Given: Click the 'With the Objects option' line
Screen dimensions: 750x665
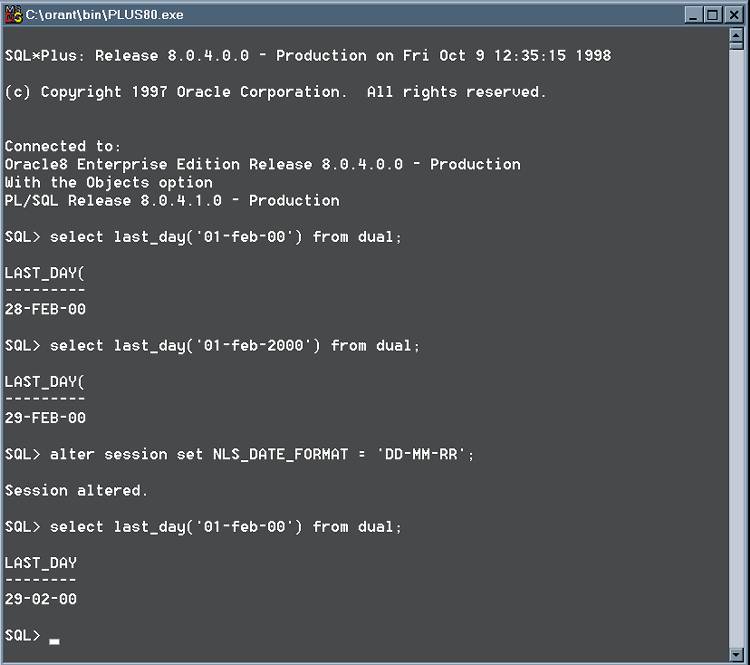Looking at the screenshot, I should [109, 183].
